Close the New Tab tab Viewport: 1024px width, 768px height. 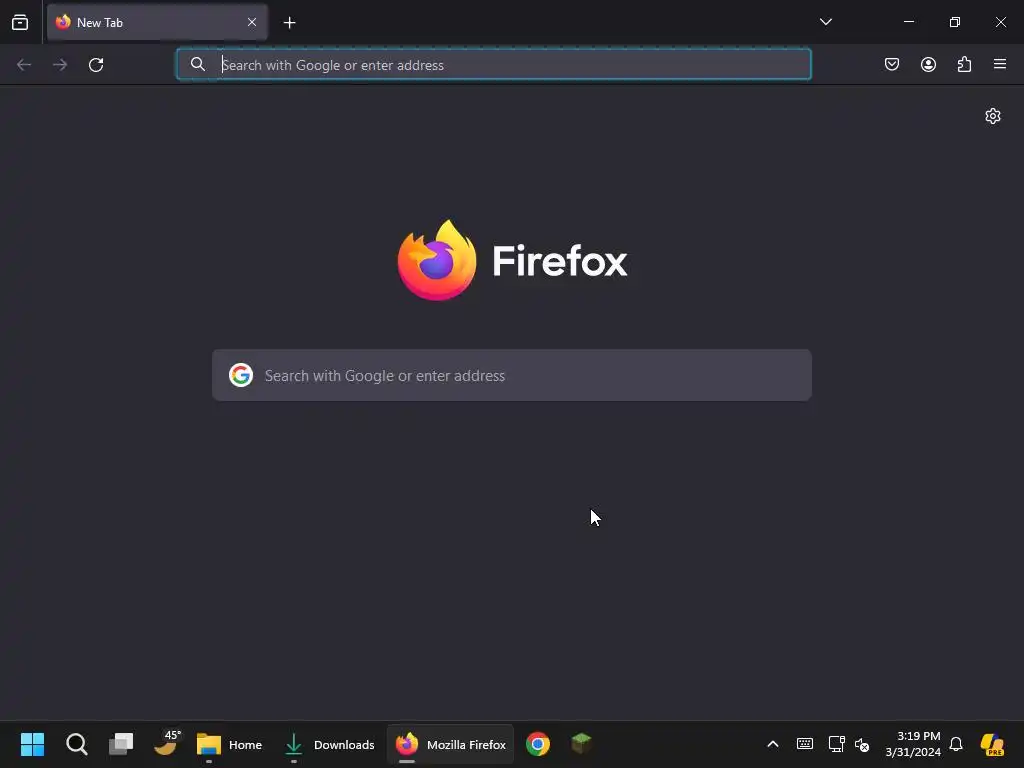251,22
